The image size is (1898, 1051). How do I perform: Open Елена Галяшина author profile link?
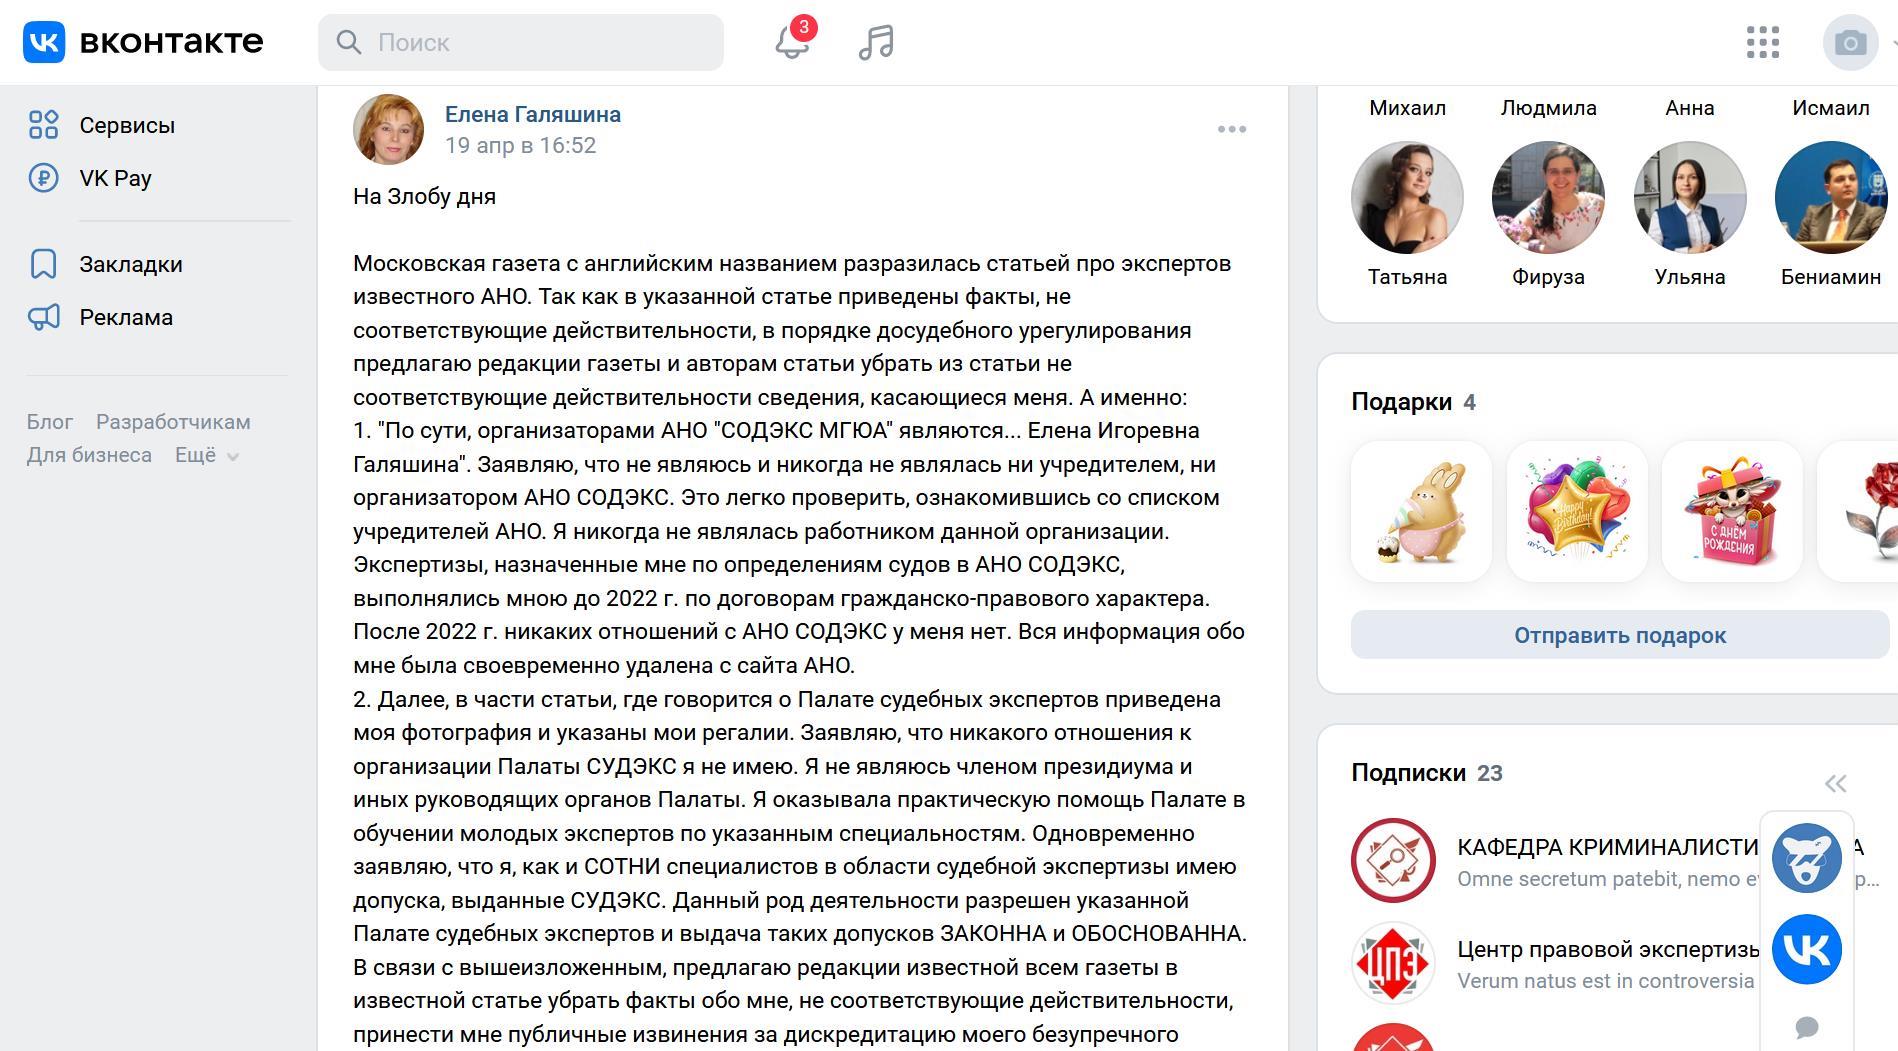tap(533, 114)
